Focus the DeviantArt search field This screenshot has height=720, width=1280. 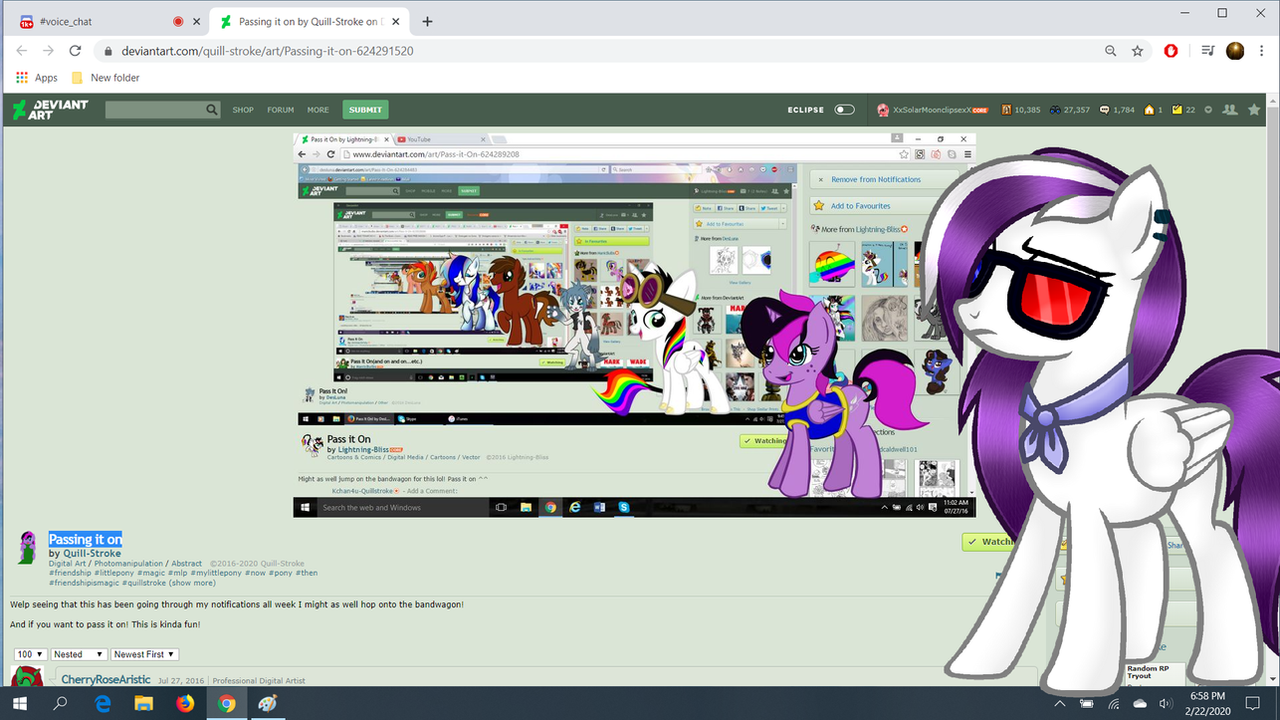(x=155, y=110)
